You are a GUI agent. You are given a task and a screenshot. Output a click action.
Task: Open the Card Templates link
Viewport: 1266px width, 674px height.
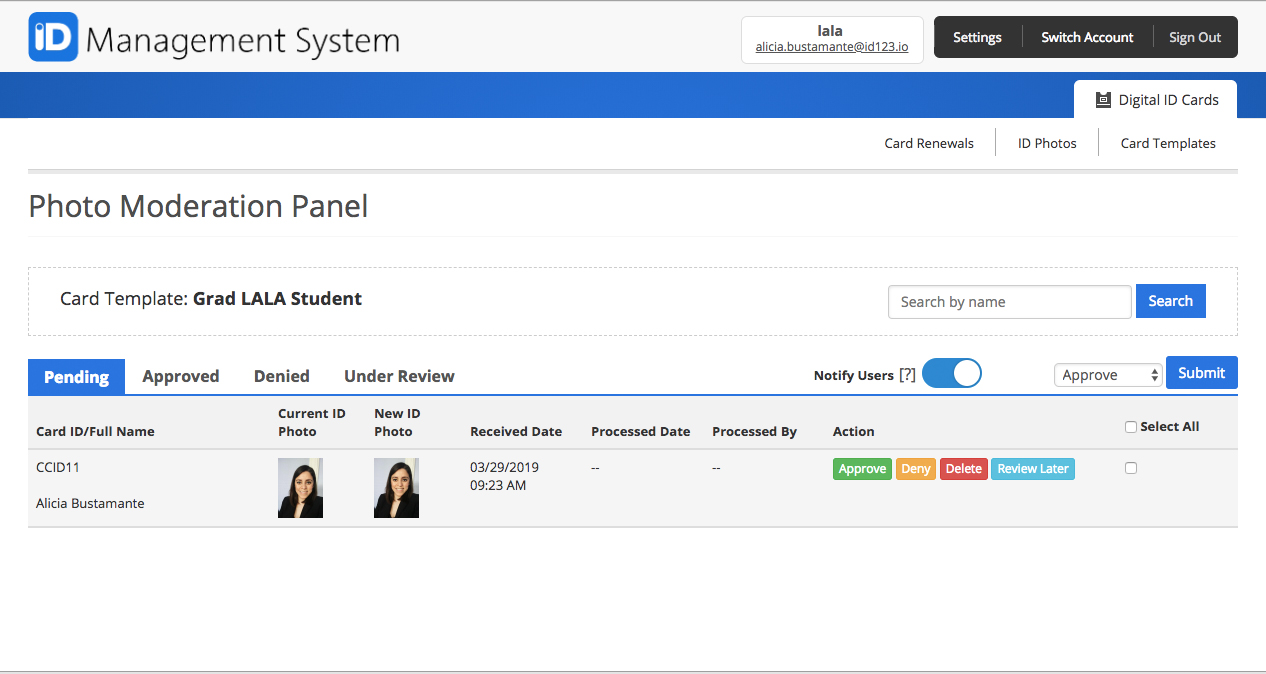pos(1168,143)
